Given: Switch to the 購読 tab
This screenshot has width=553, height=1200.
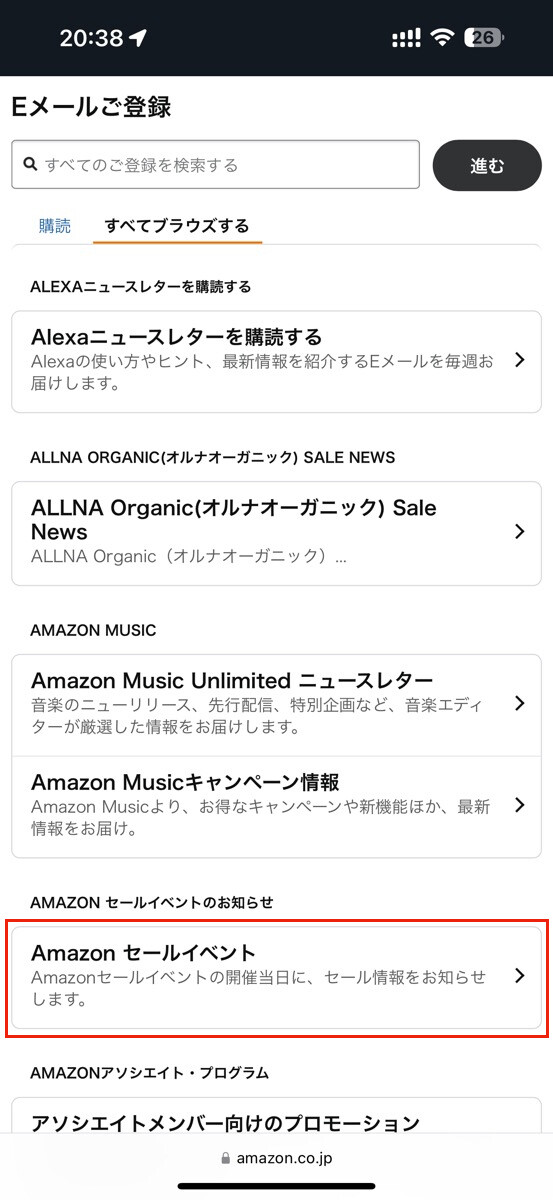Looking at the screenshot, I should tap(55, 225).
